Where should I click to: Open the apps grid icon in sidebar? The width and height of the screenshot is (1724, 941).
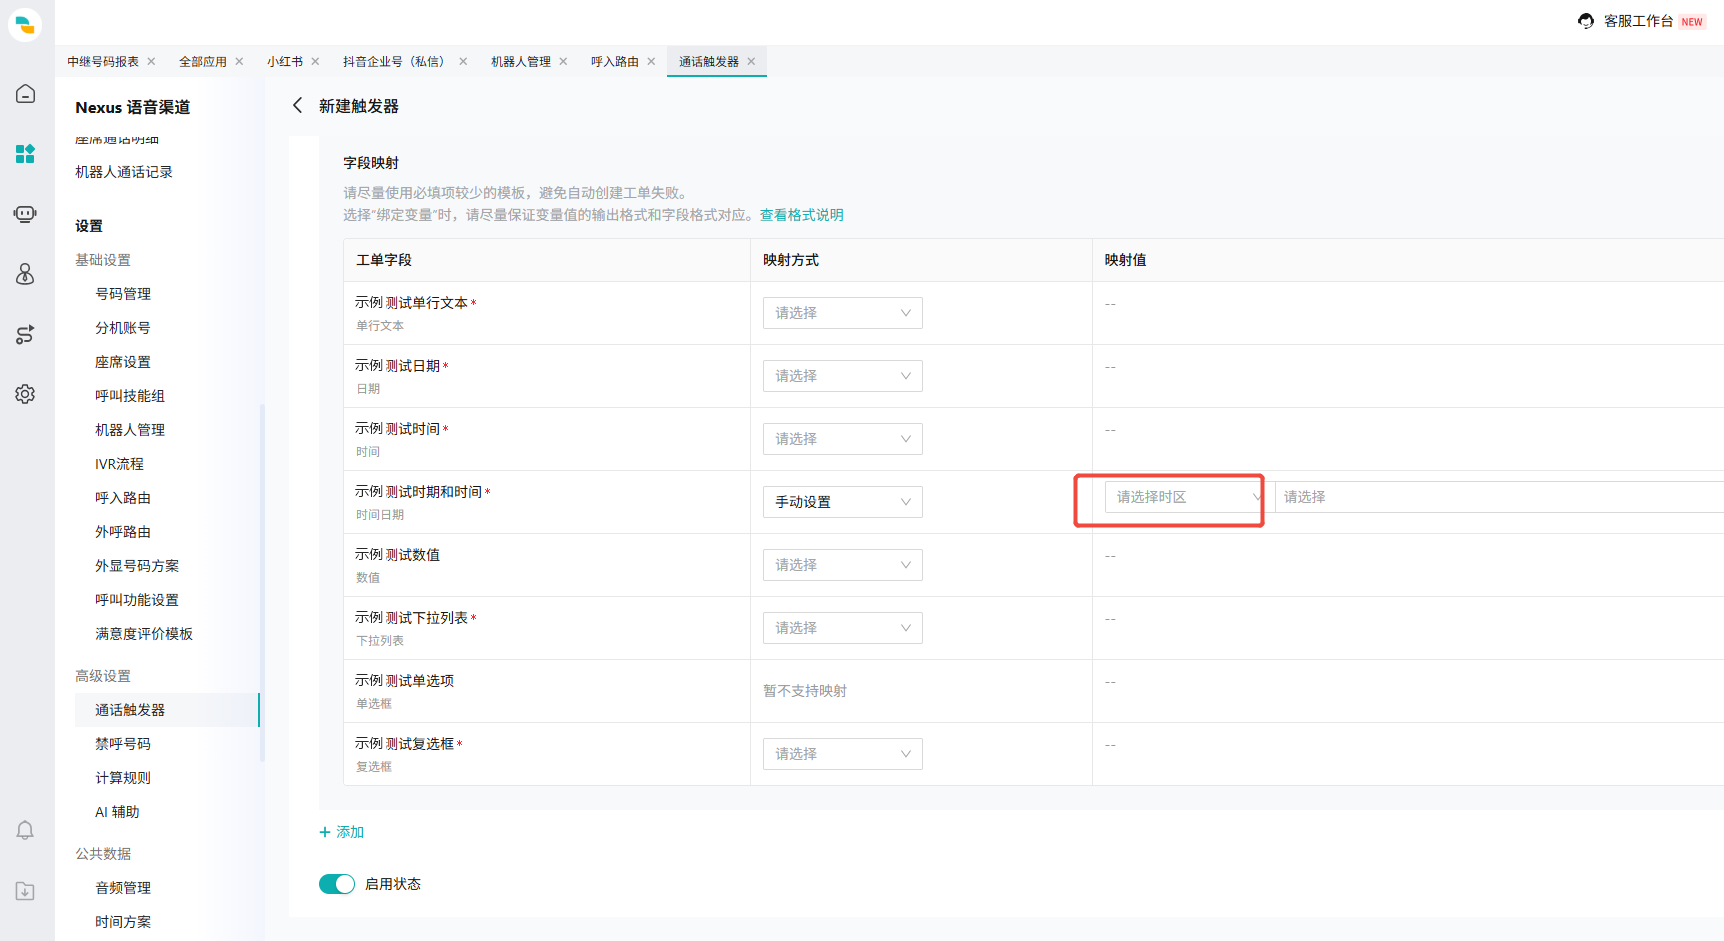25,154
